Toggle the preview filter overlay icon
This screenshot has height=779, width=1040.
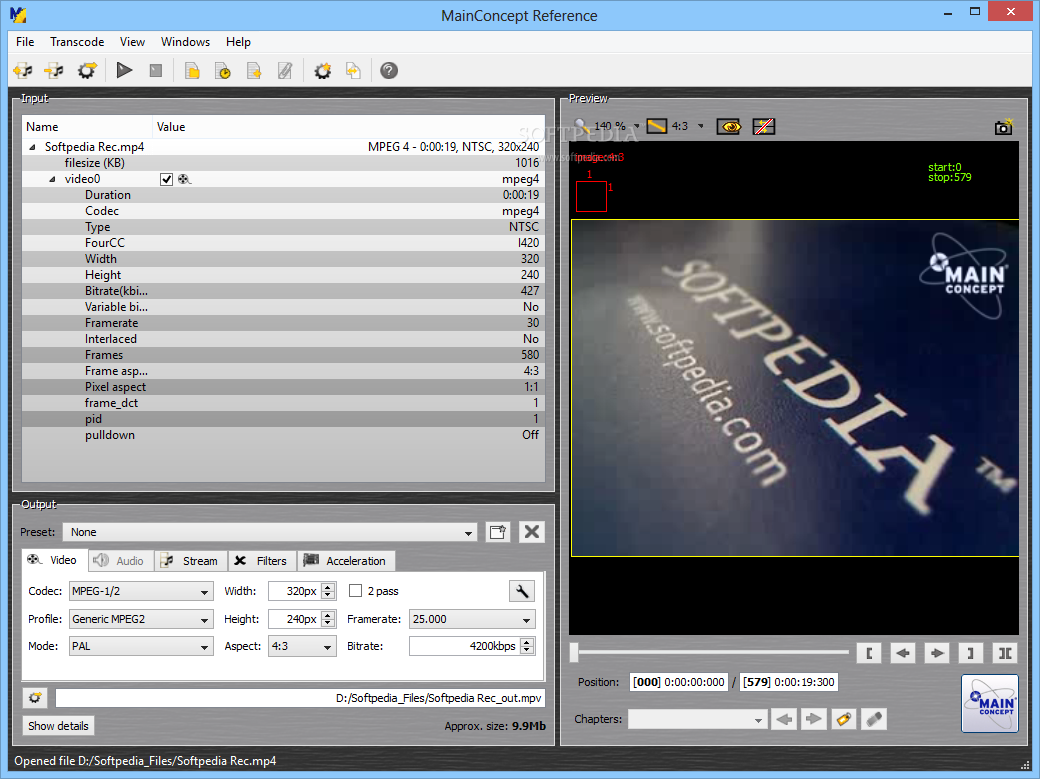tap(764, 126)
